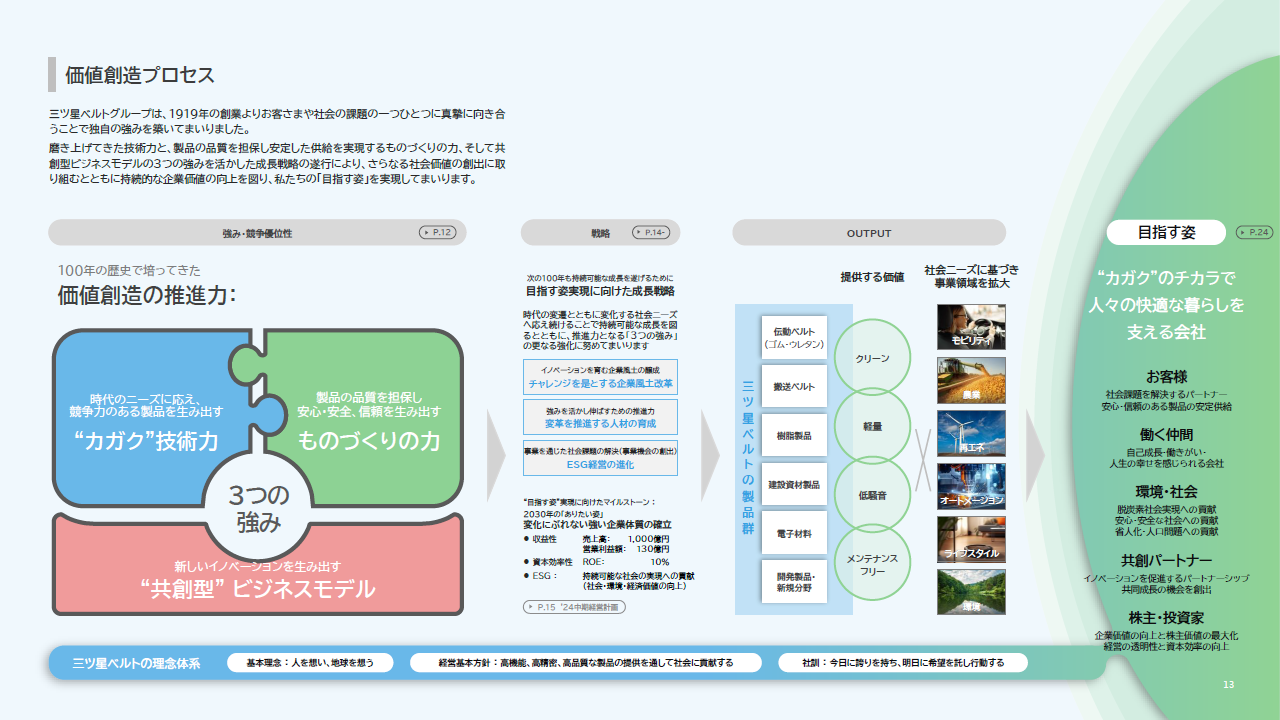Image resolution: width=1280 pixels, height=720 pixels.
Task: Open the P.12 page link arrow
Action: [437, 232]
